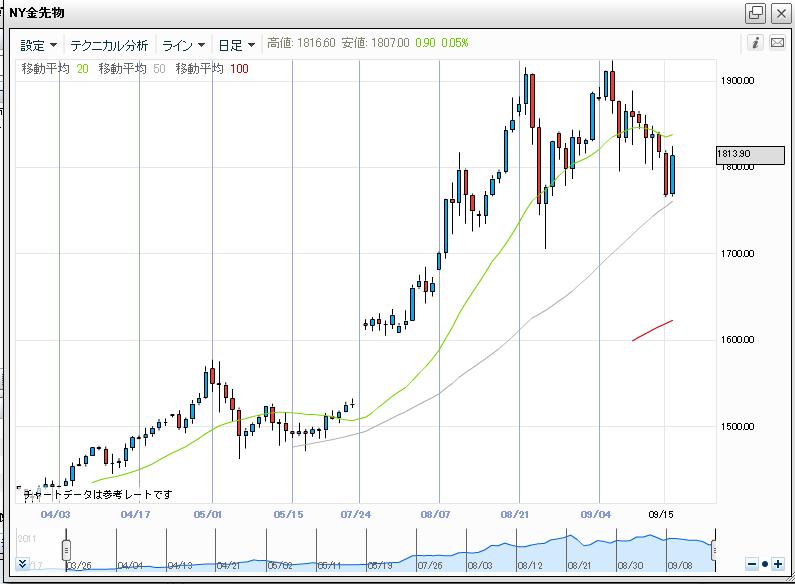Click the 04/03 date axis label
The image size is (795, 584).
tap(55, 515)
